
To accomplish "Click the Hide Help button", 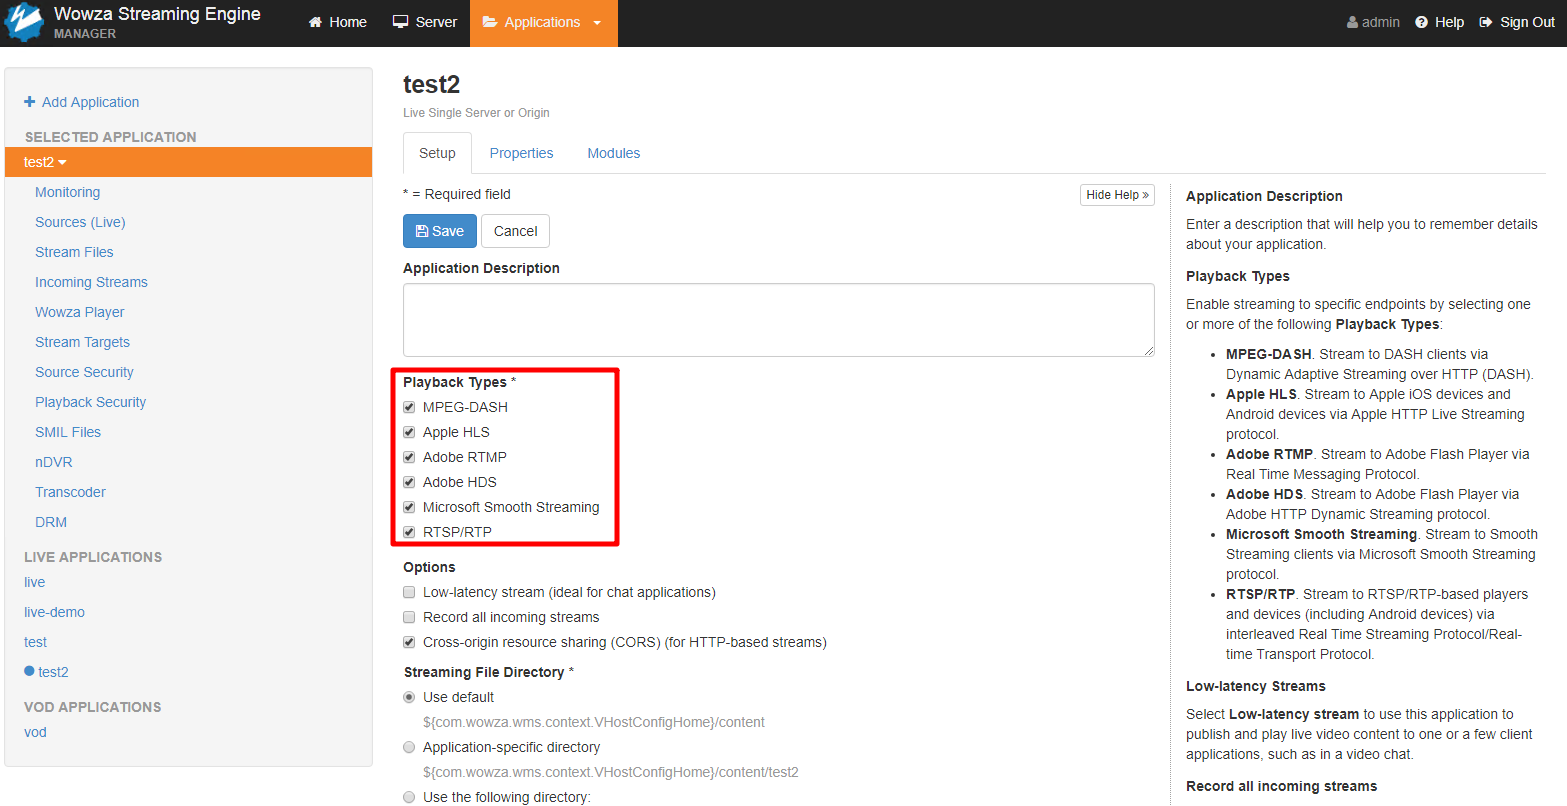I will tap(1117, 195).
